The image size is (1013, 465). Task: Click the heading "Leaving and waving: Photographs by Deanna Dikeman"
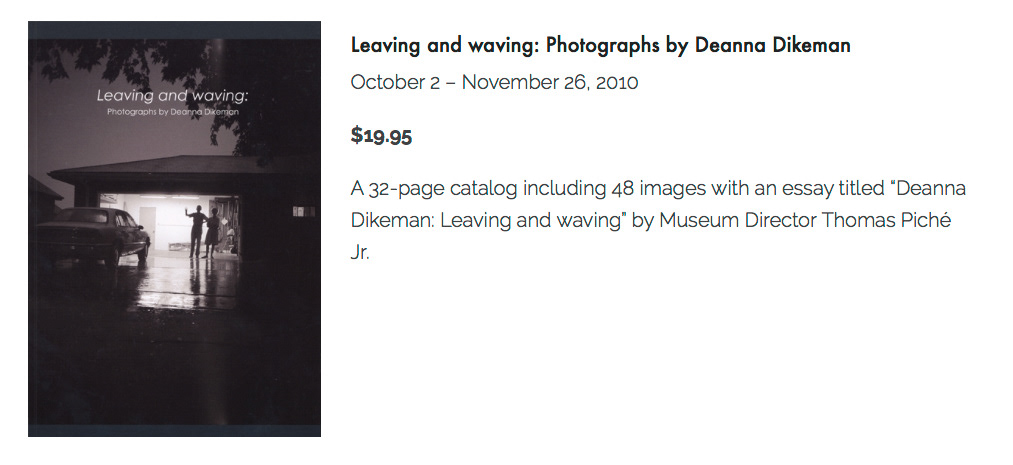[x=600, y=46]
